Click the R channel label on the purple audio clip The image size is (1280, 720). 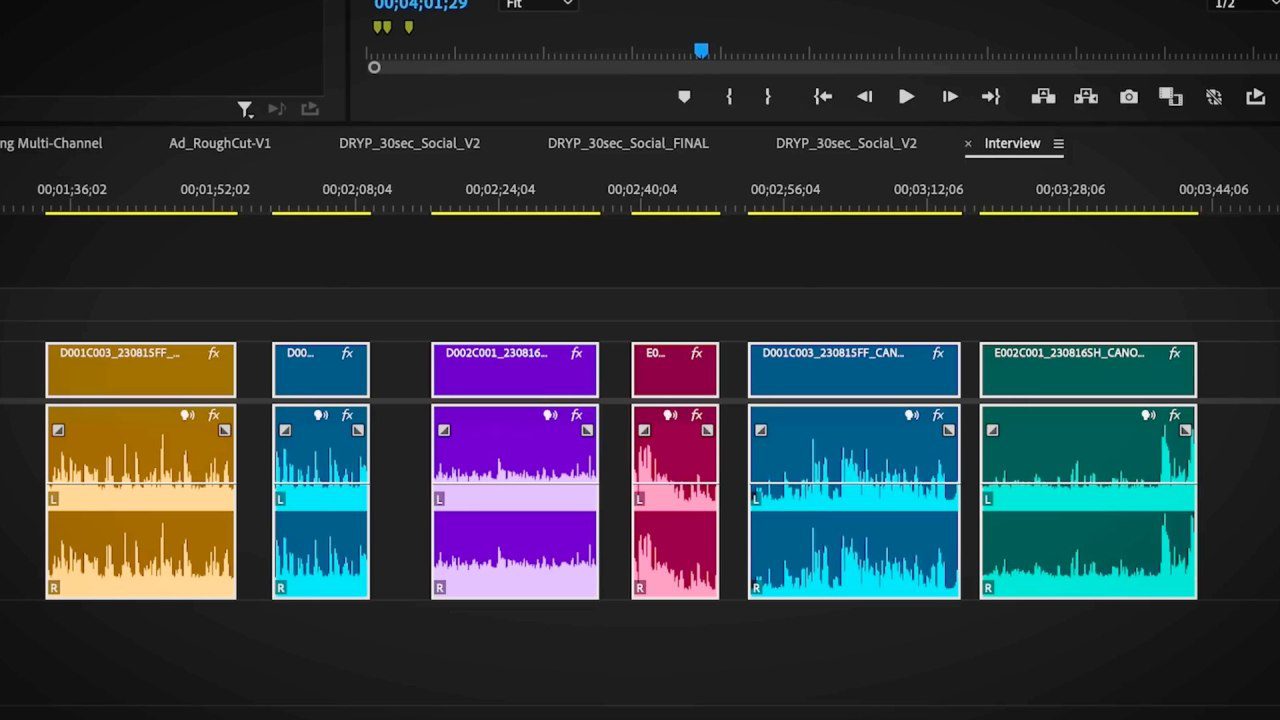(440, 588)
